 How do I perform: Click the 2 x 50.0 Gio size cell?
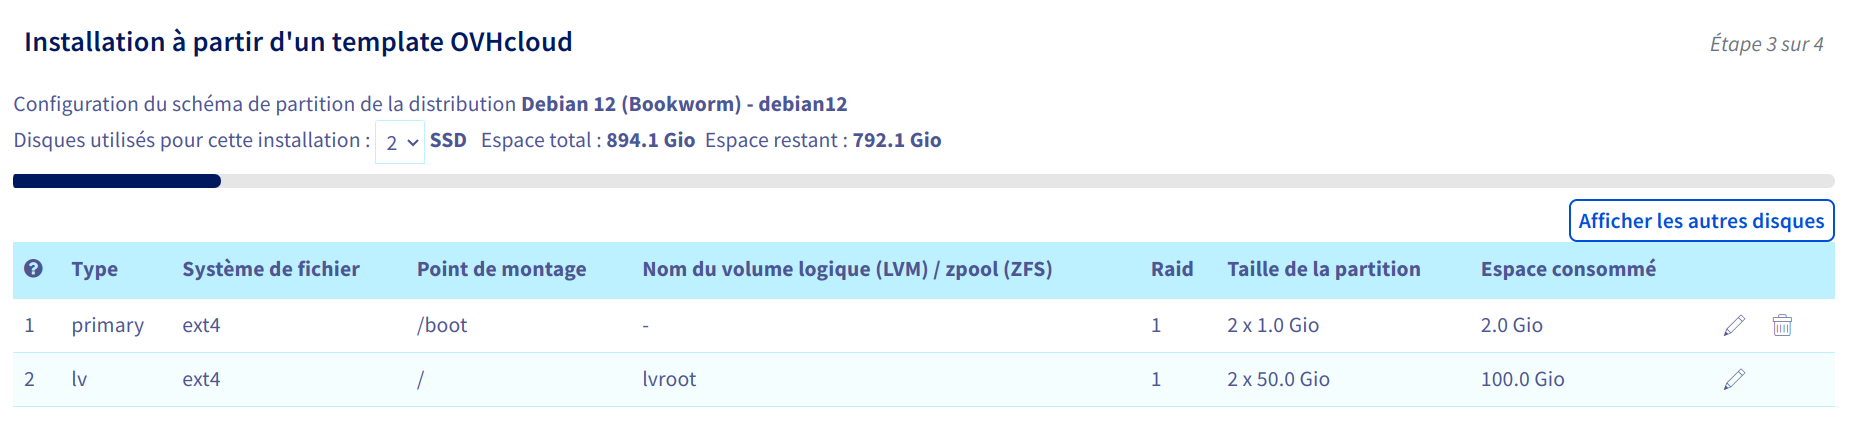[1278, 379]
